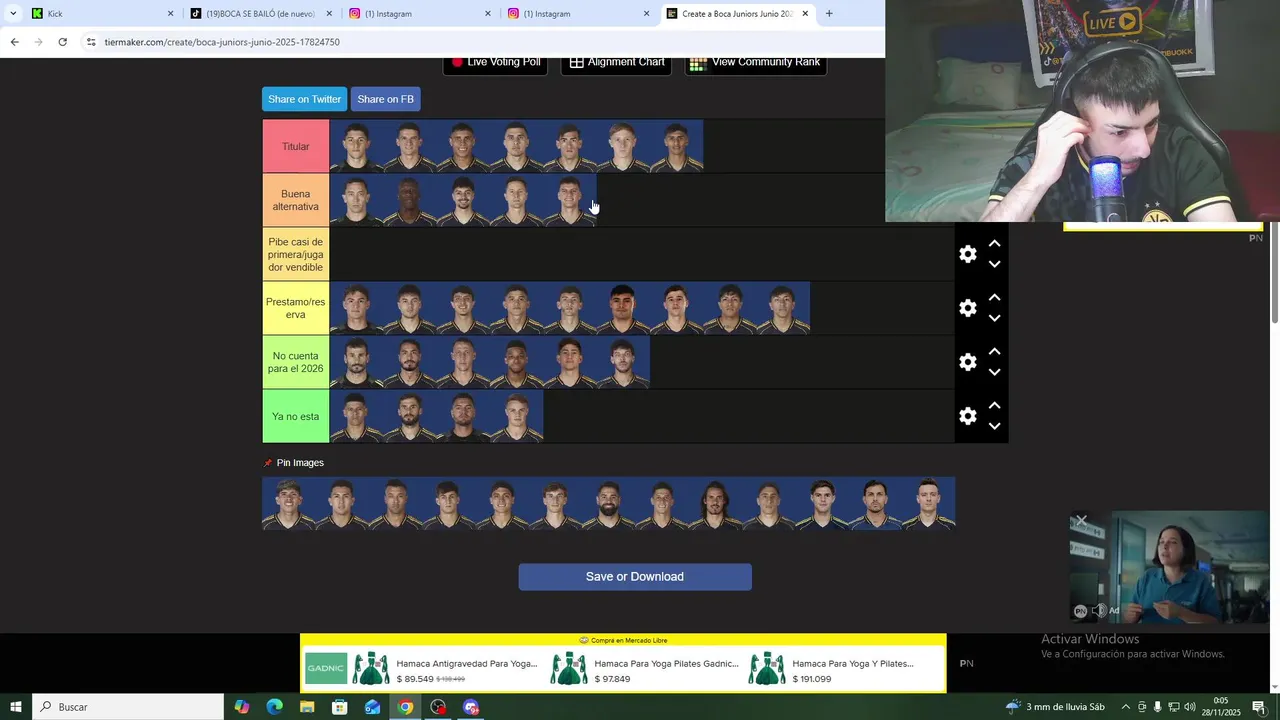
Task: Open Copilot from the taskbar
Action: click(242, 707)
